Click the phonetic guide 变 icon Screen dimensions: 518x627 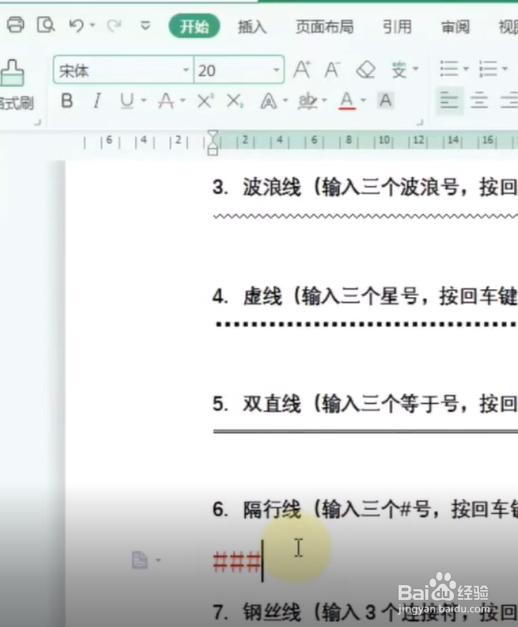tap(399, 70)
